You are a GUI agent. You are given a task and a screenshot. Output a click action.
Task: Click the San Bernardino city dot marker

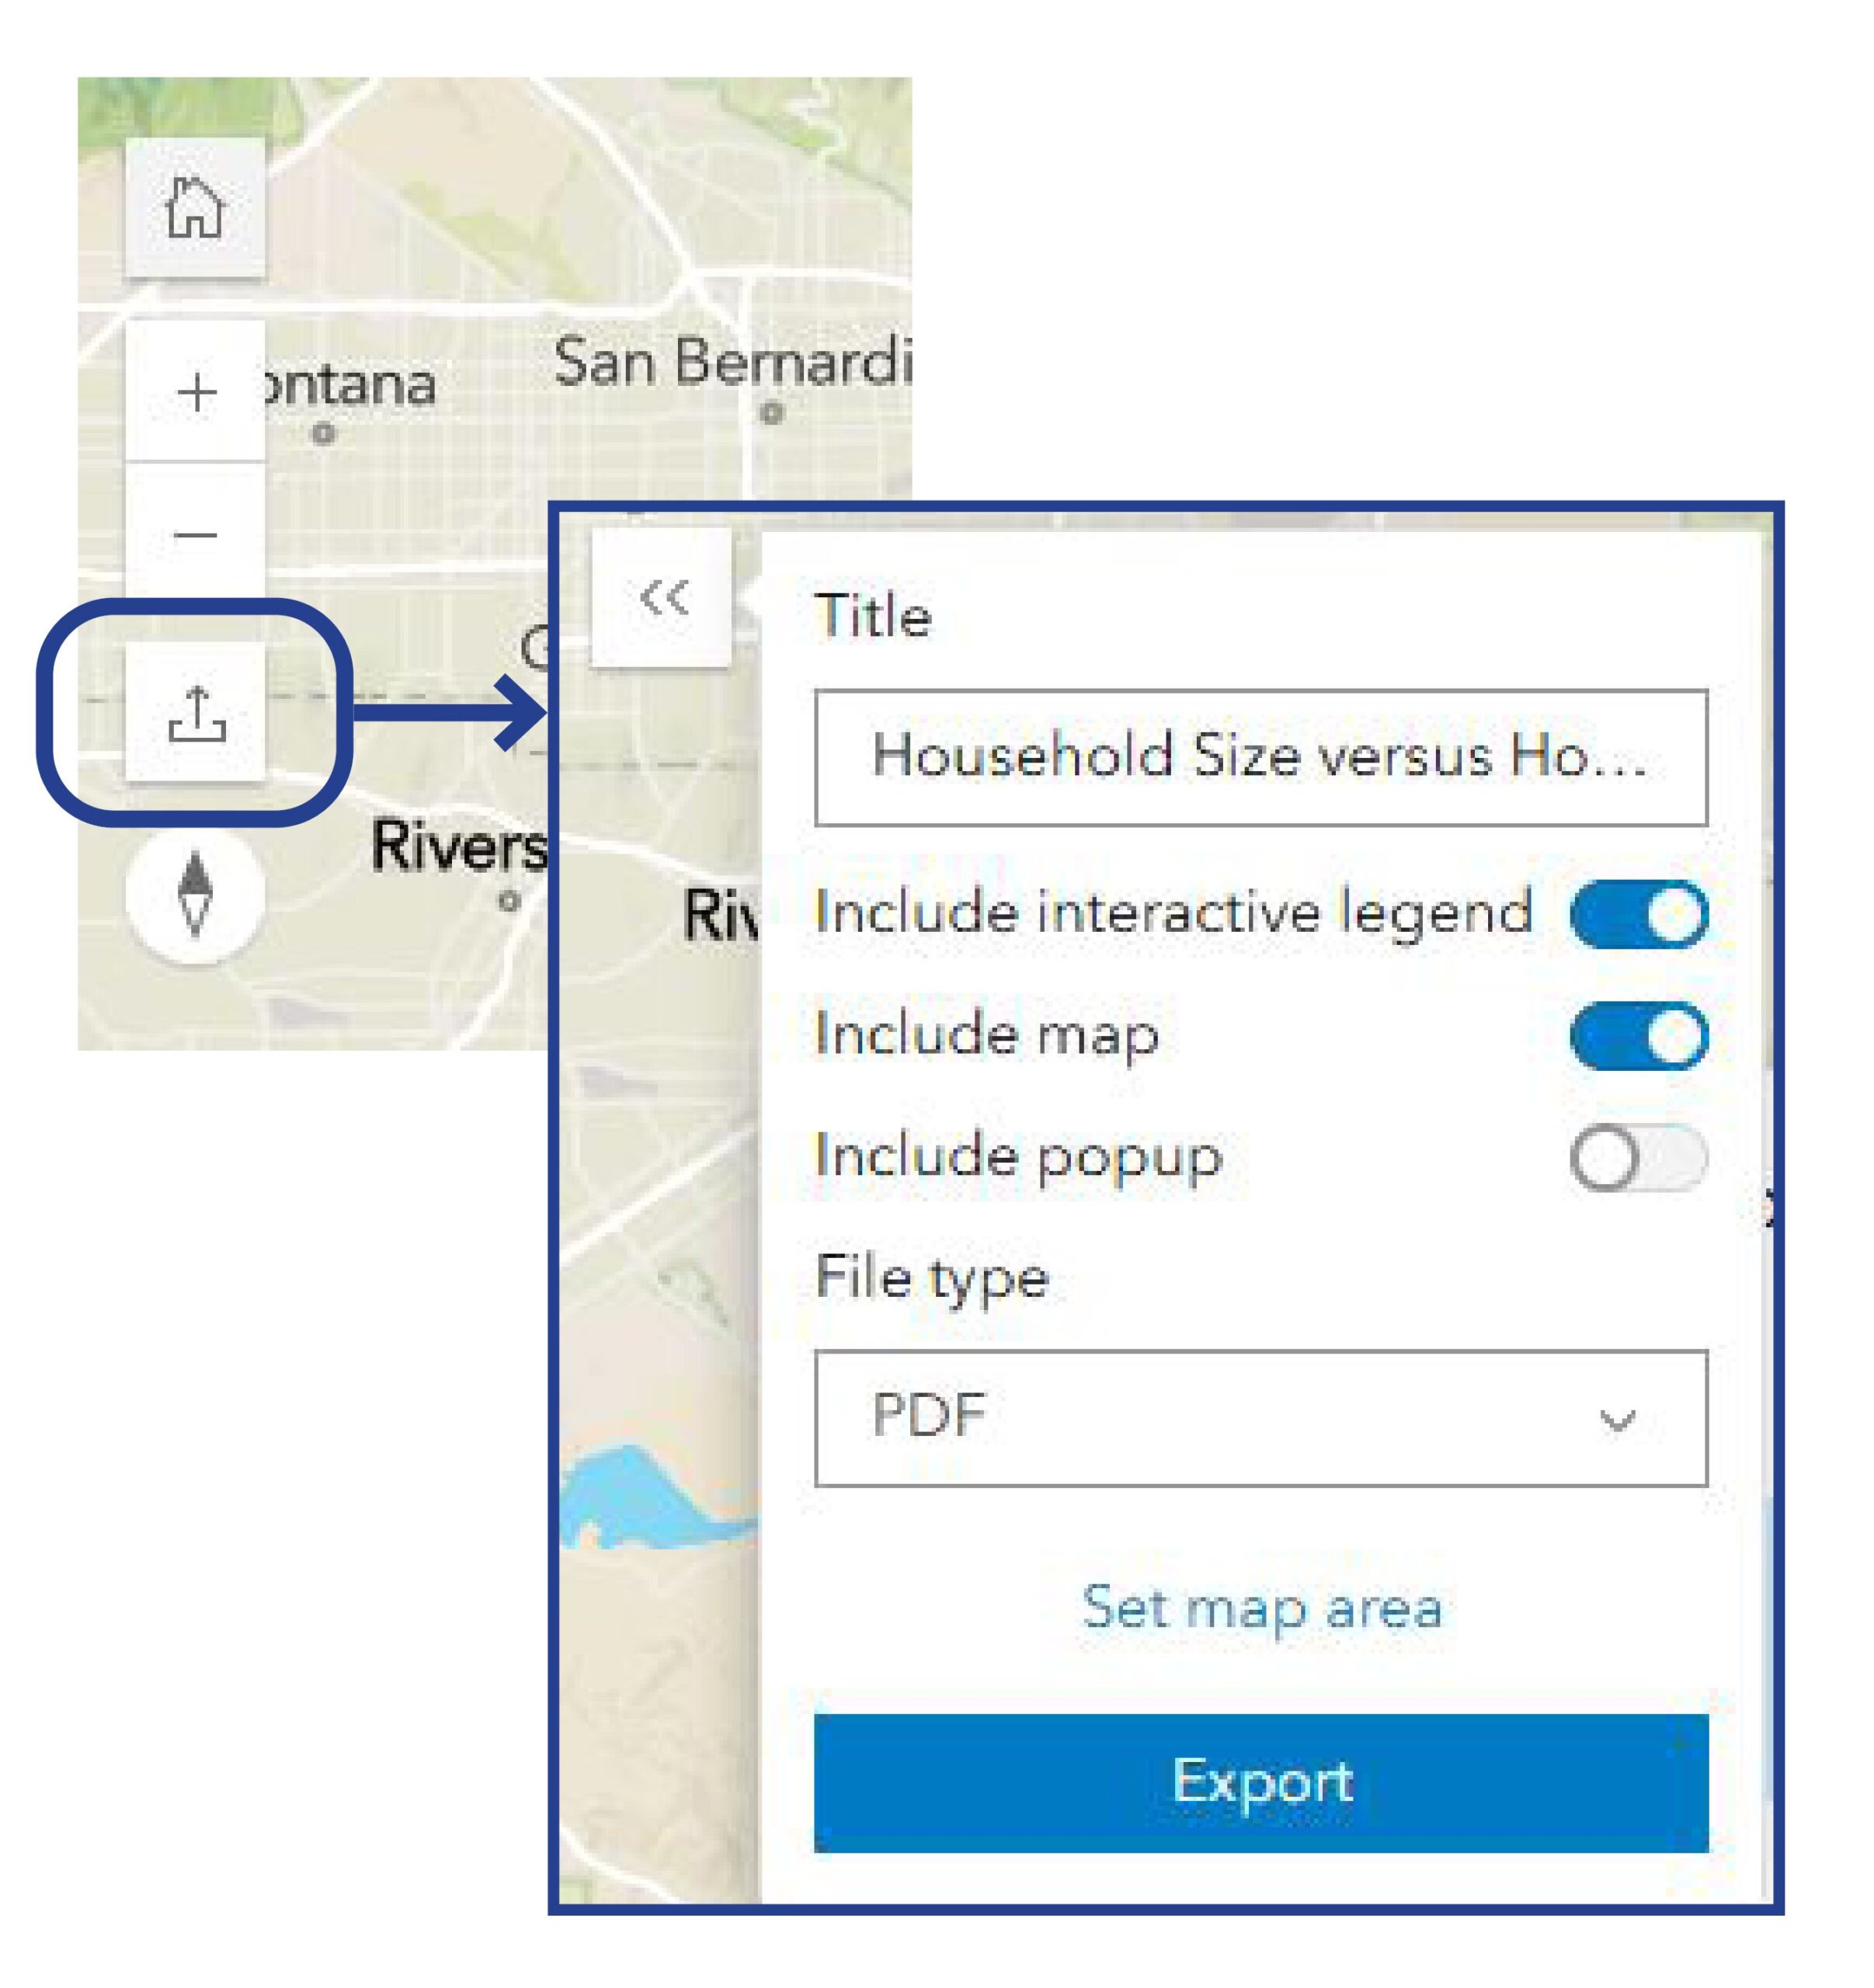[x=771, y=412]
